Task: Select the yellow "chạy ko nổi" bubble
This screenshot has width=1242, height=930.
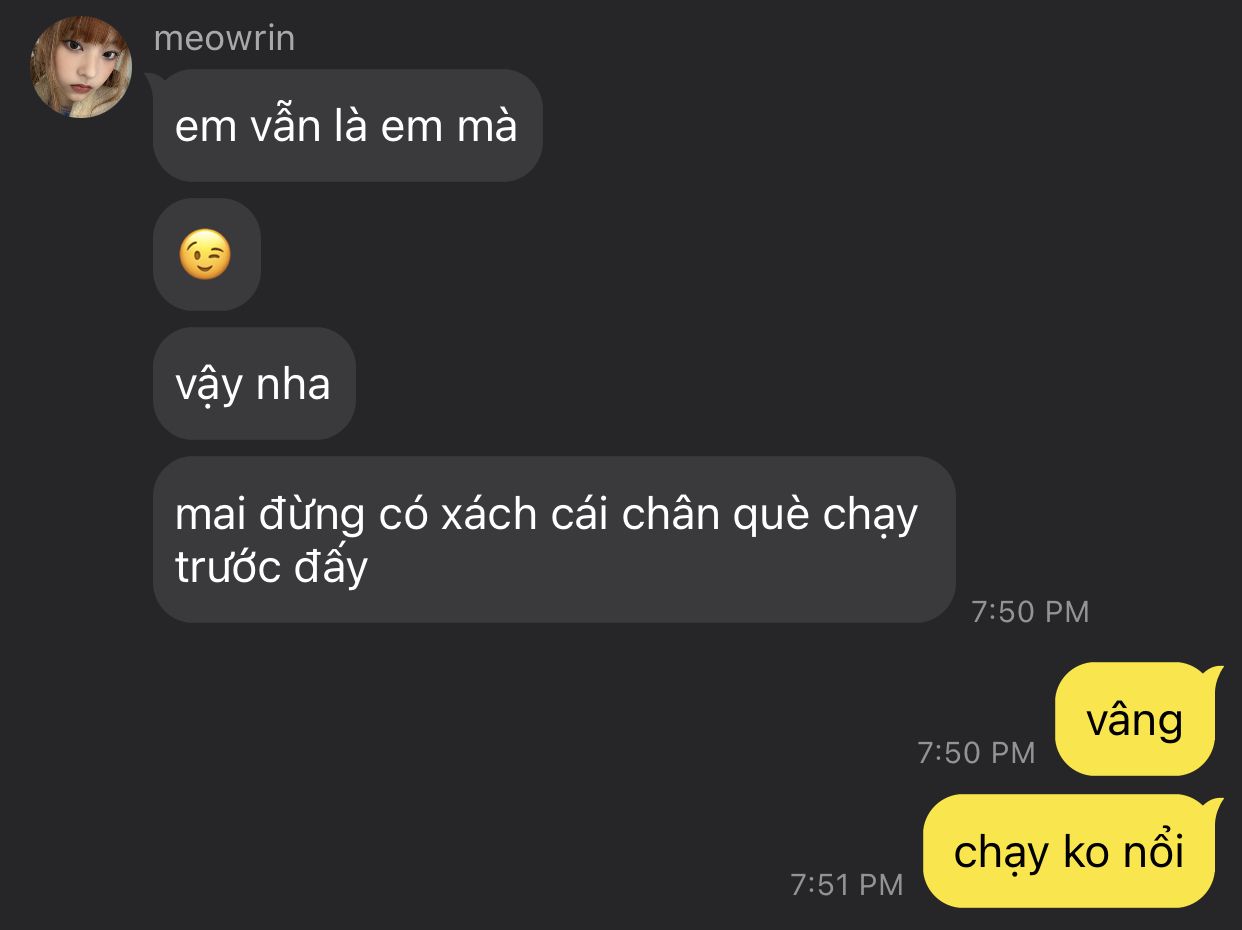Action: (1069, 851)
